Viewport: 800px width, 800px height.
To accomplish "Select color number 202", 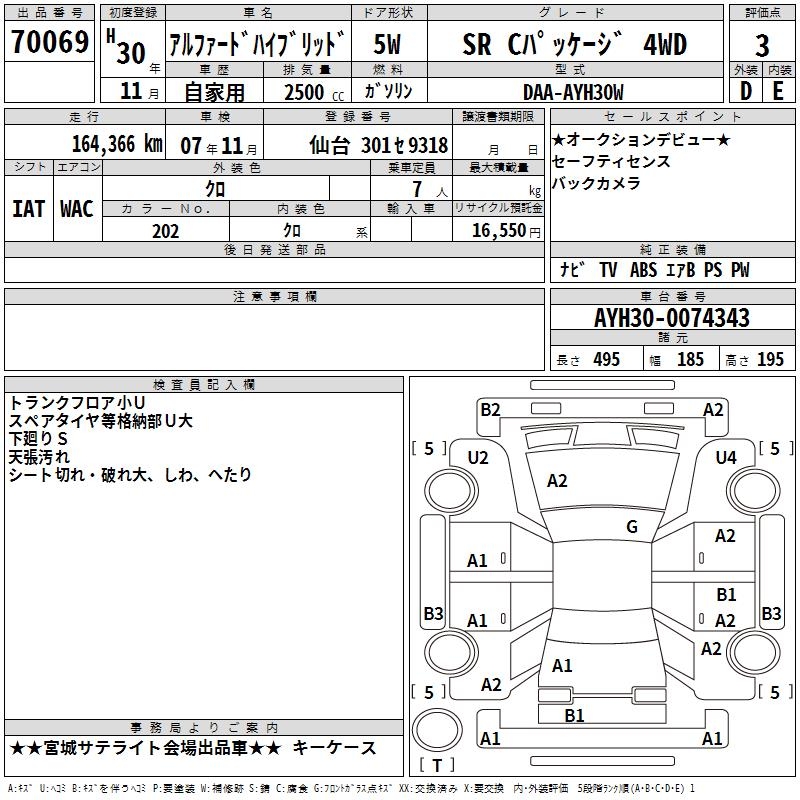I will pos(165,231).
